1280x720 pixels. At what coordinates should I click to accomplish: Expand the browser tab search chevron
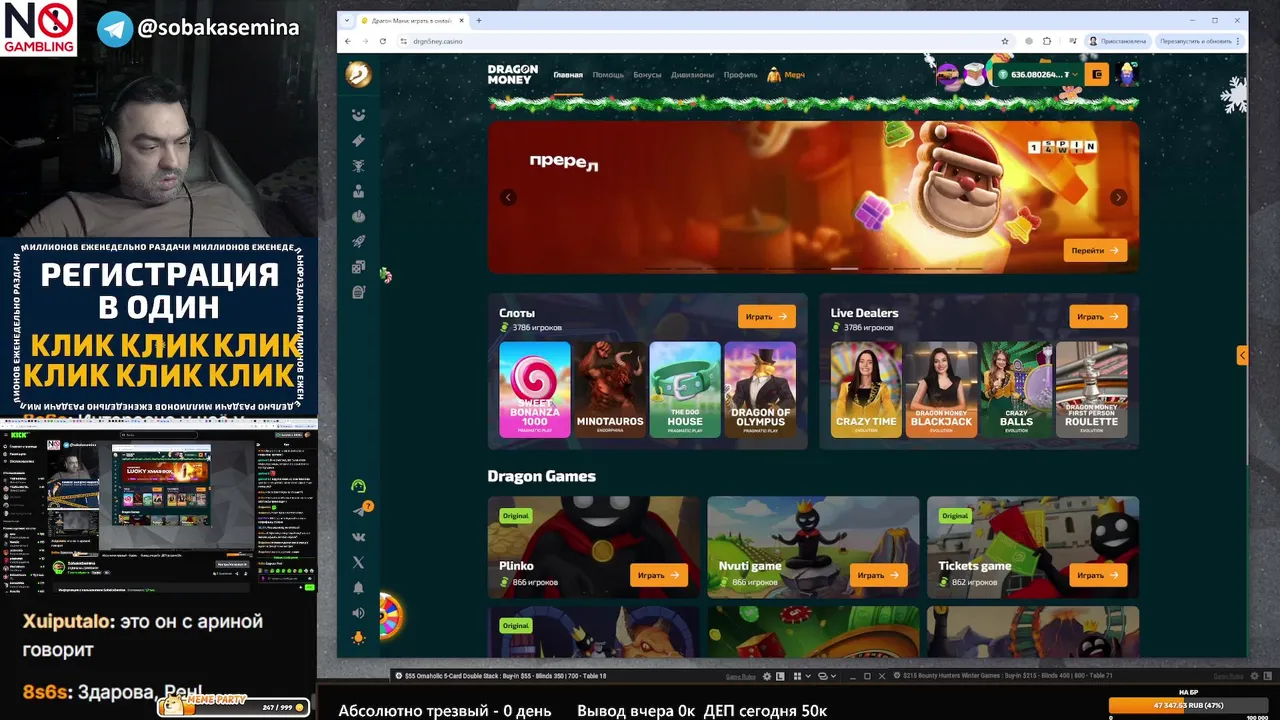coord(345,20)
